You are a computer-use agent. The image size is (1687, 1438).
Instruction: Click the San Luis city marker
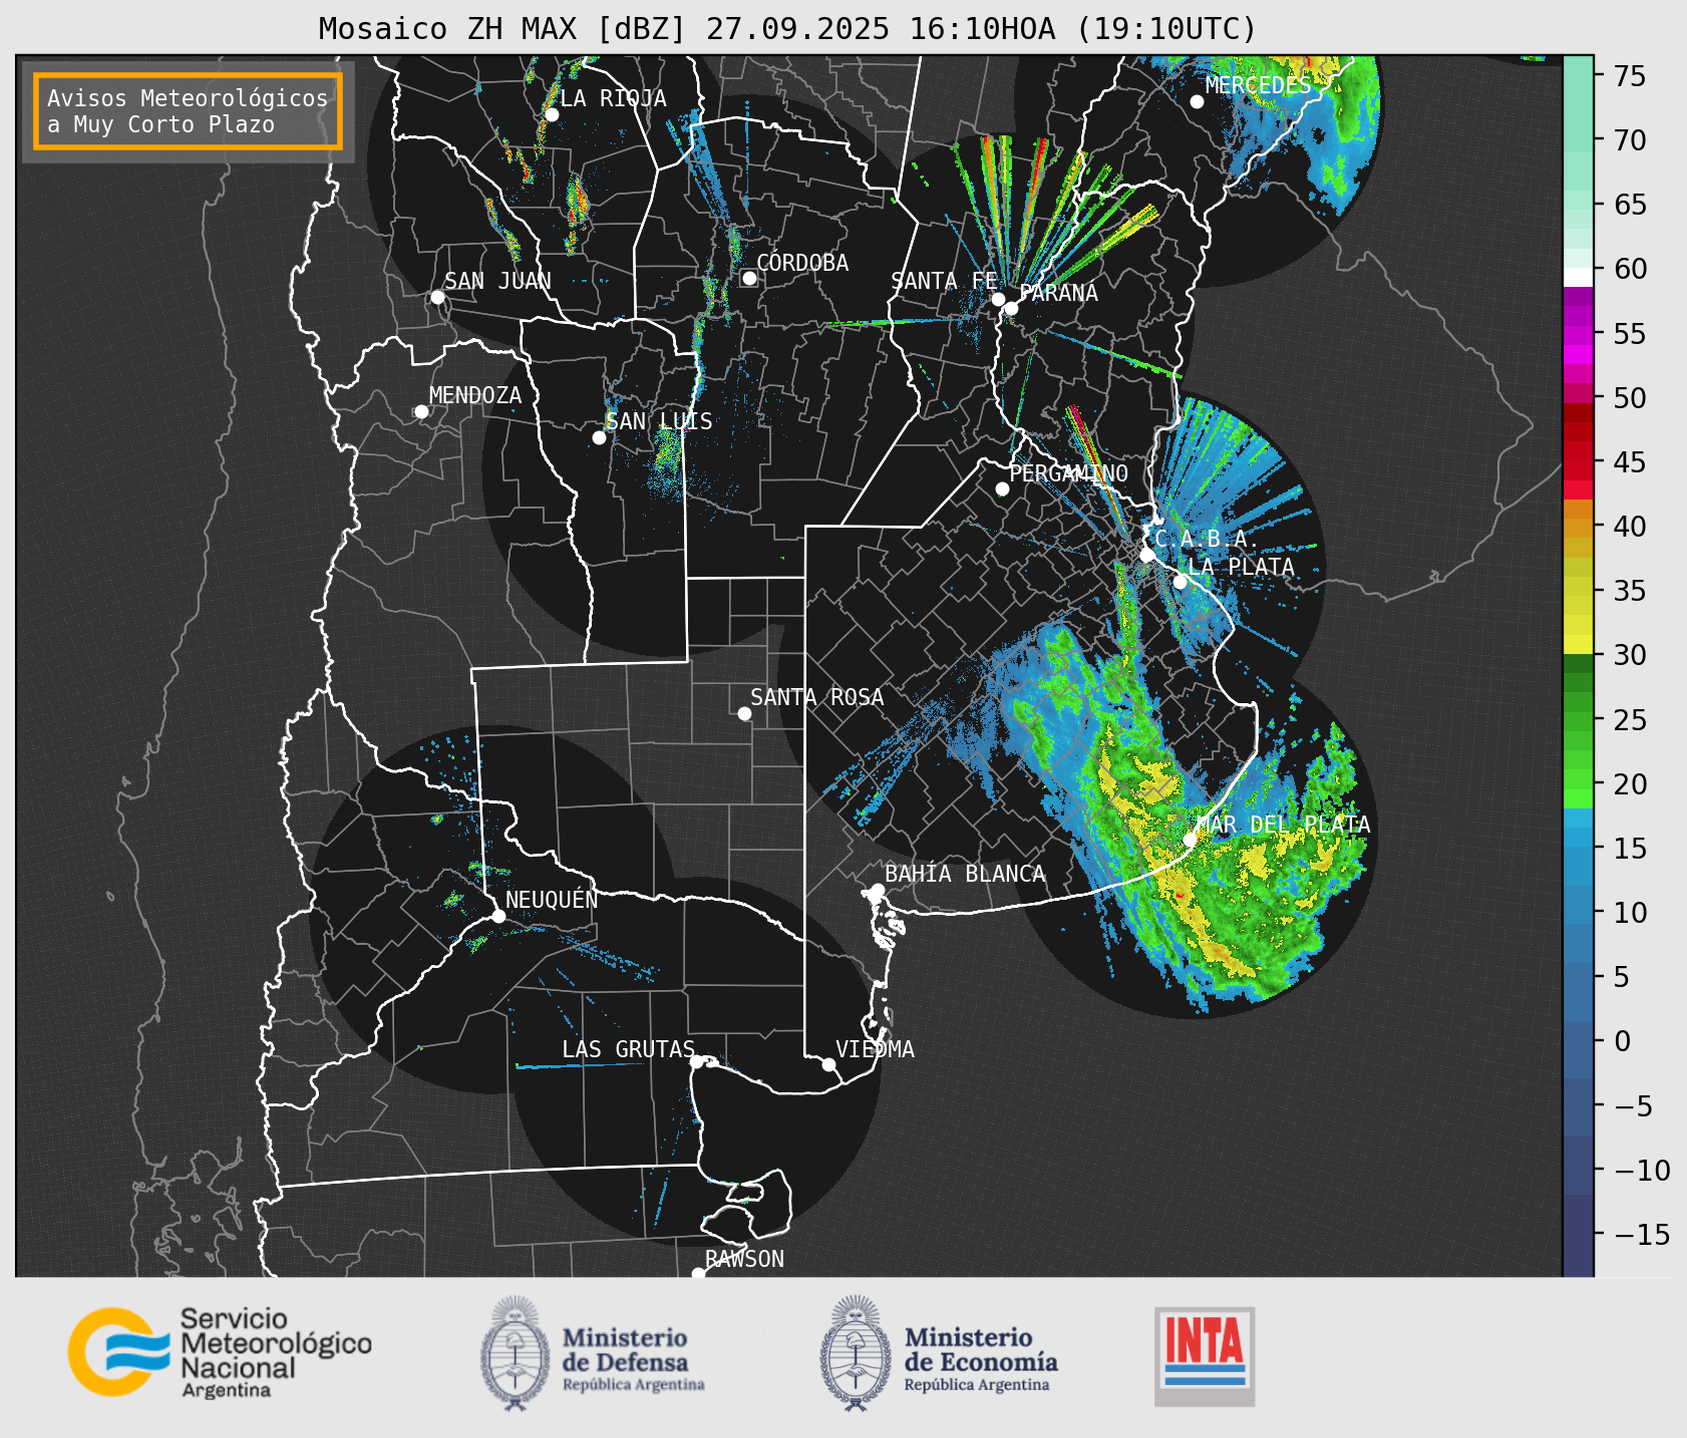[x=599, y=438]
